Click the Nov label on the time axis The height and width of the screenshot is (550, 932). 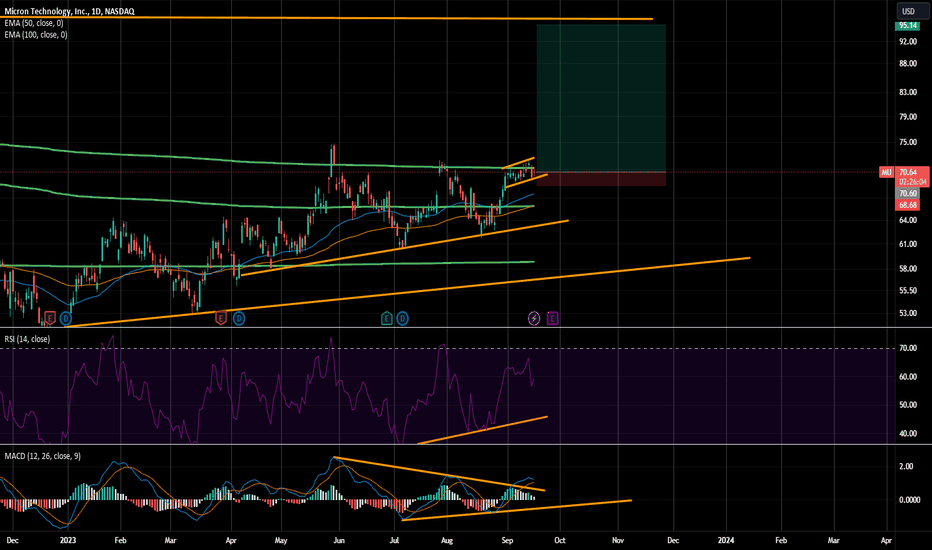point(618,540)
